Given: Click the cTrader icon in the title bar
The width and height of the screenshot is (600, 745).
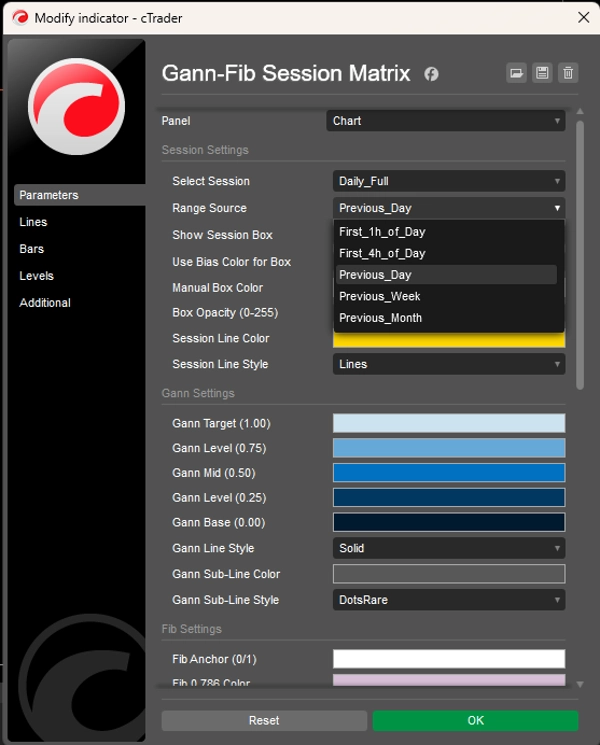Looking at the screenshot, I should point(18,17).
